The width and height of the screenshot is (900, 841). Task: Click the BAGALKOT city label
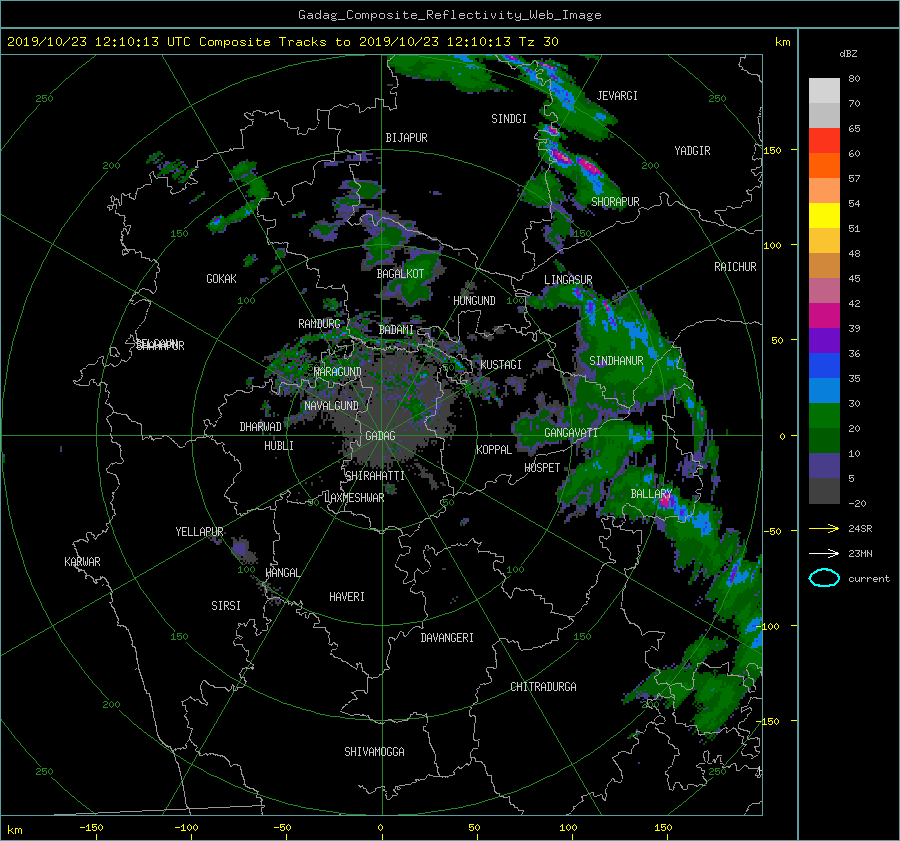coord(400,274)
